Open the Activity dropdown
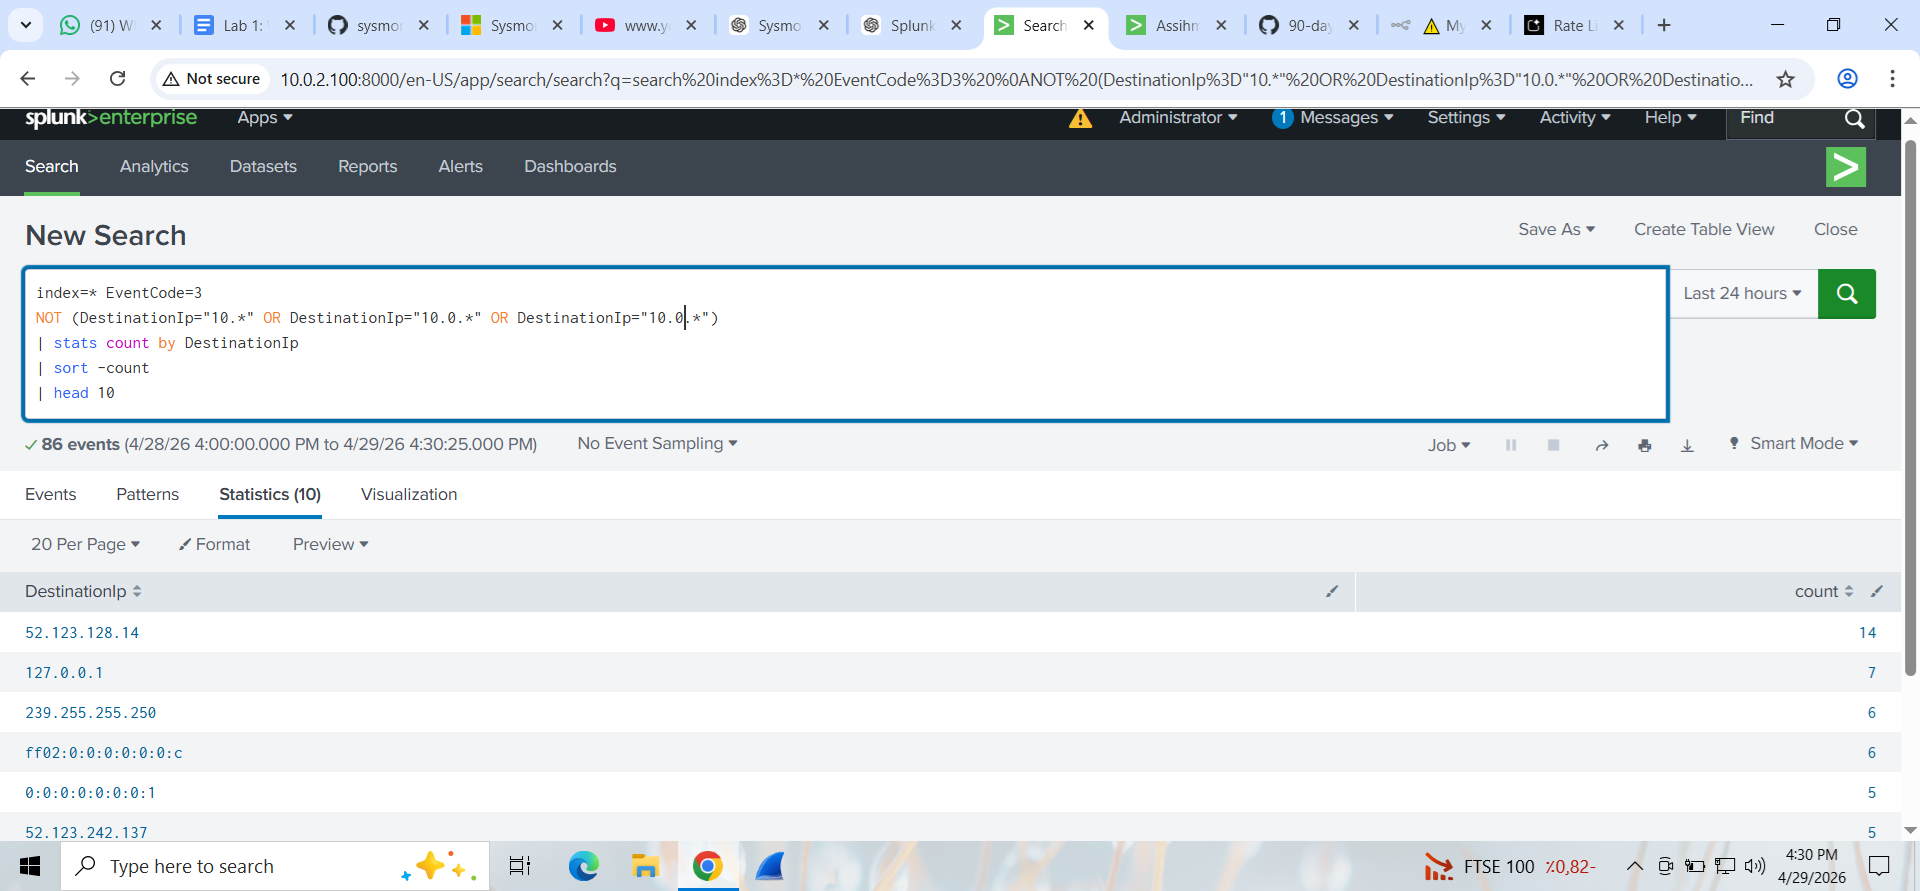 pyautogui.click(x=1575, y=118)
